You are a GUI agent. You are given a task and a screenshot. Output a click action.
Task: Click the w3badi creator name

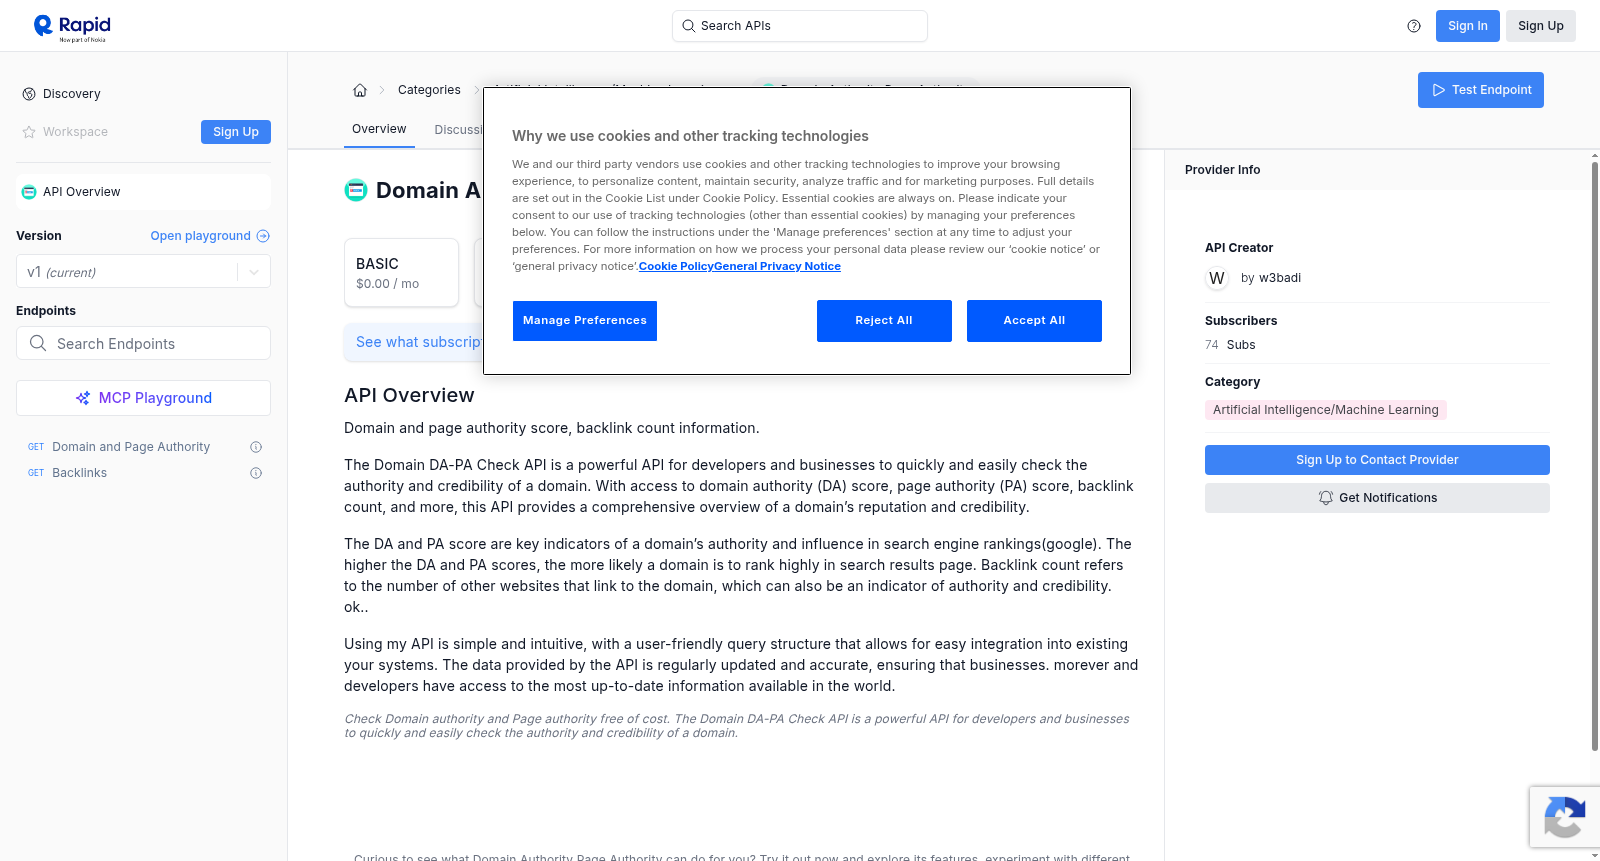1280,278
